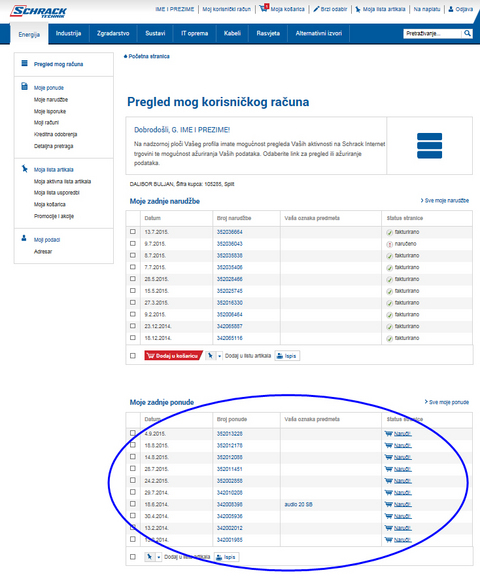This screenshot has height=581, width=480.
Task: Open Promocije i akcije in sidebar
Action: 54,216
